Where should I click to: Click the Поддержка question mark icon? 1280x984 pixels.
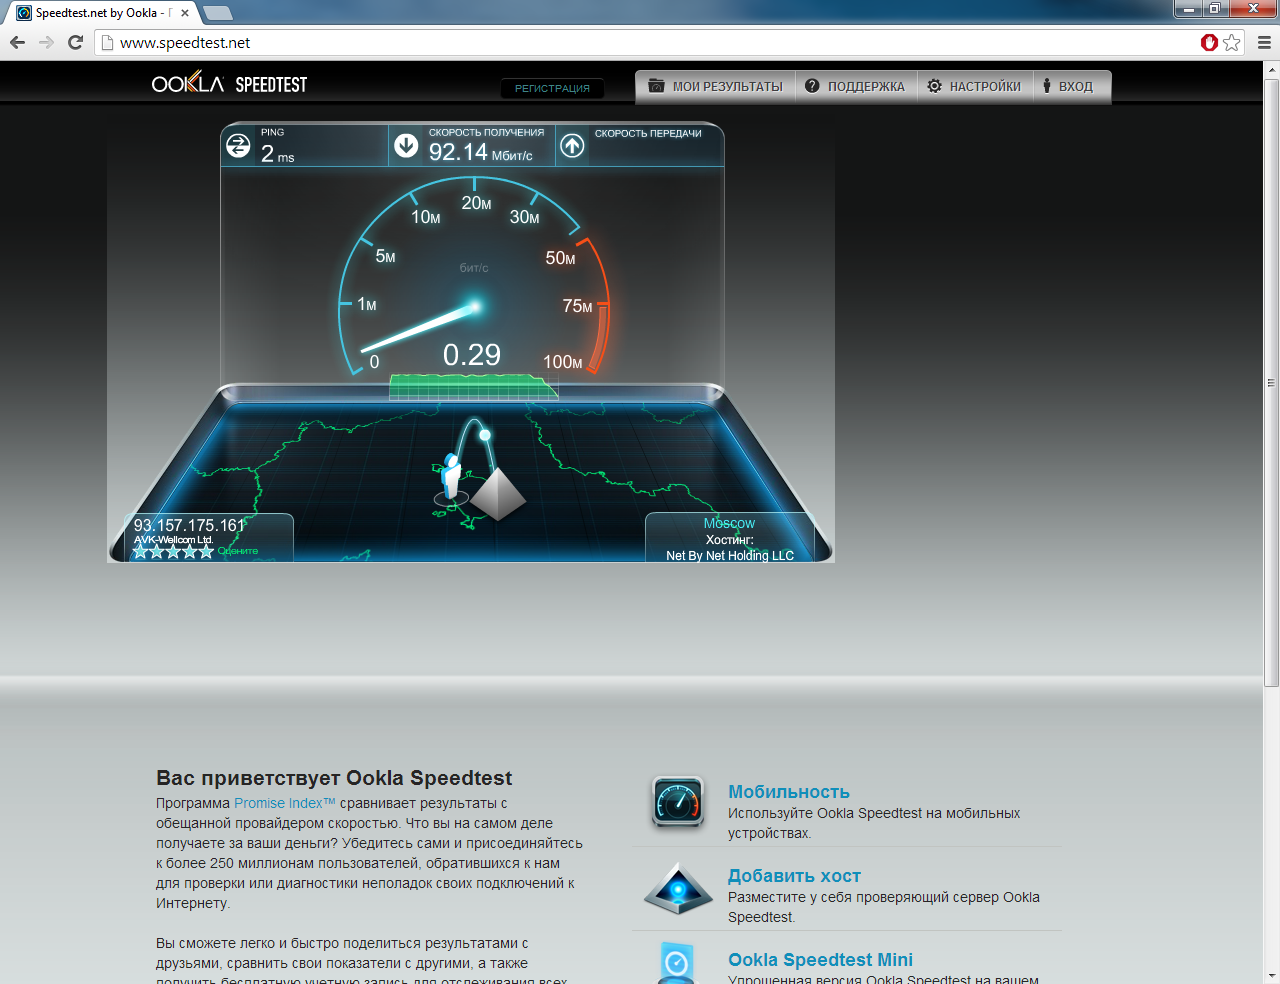812,86
